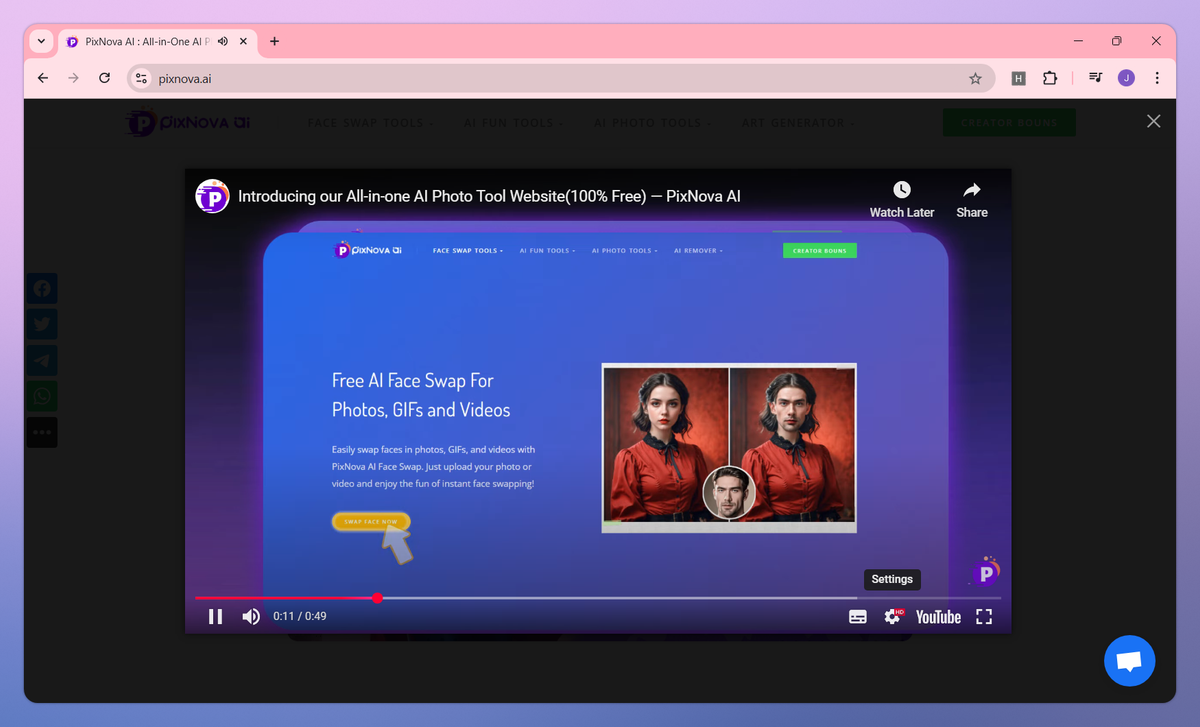Screen dimensions: 1200x727
Task: Open the media controls toolbar icon
Action: 1096,78
